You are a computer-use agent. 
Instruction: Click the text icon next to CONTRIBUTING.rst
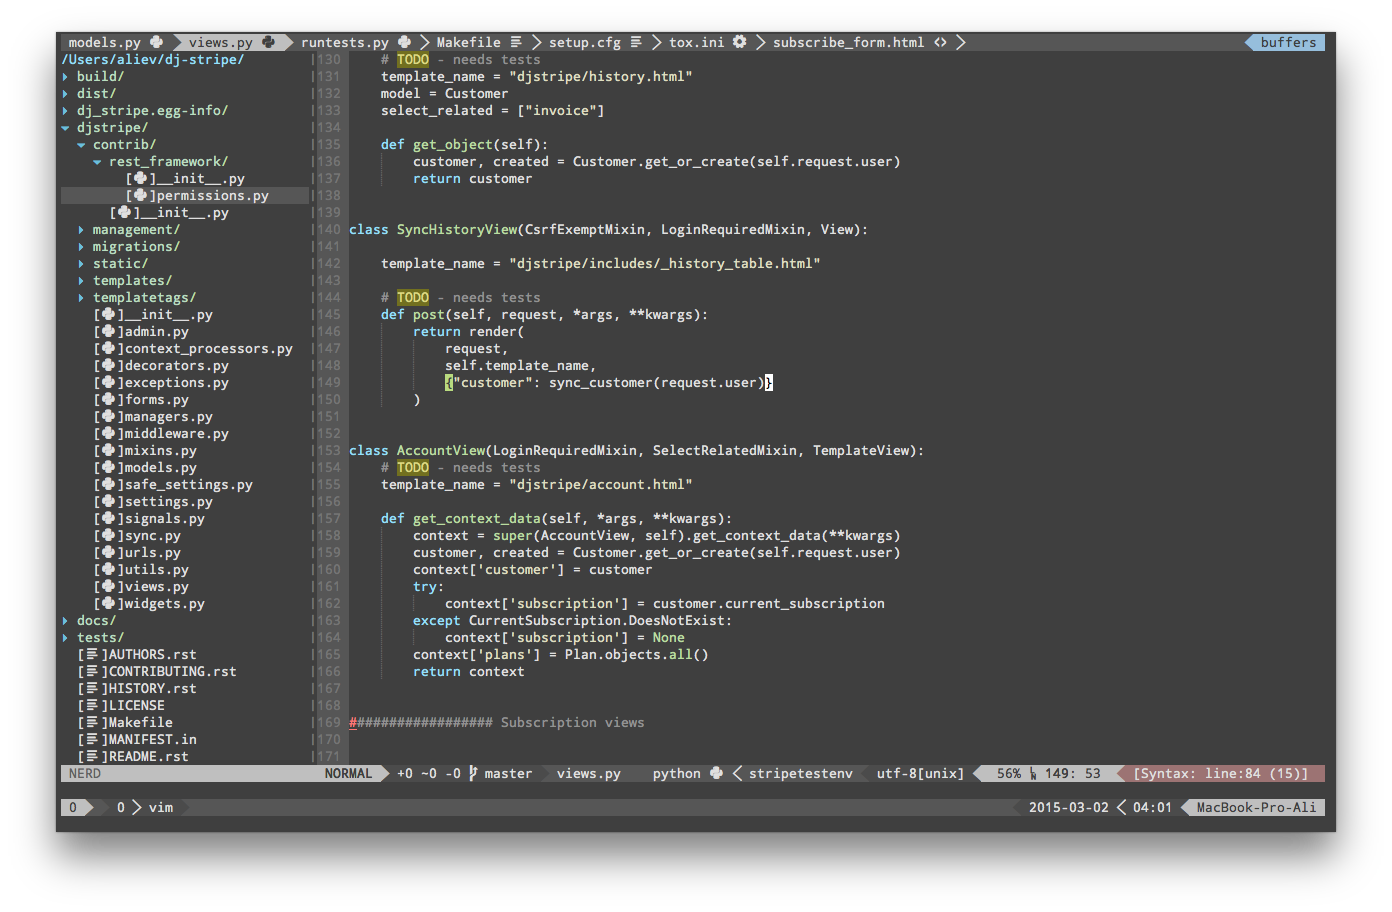(x=92, y=671)
